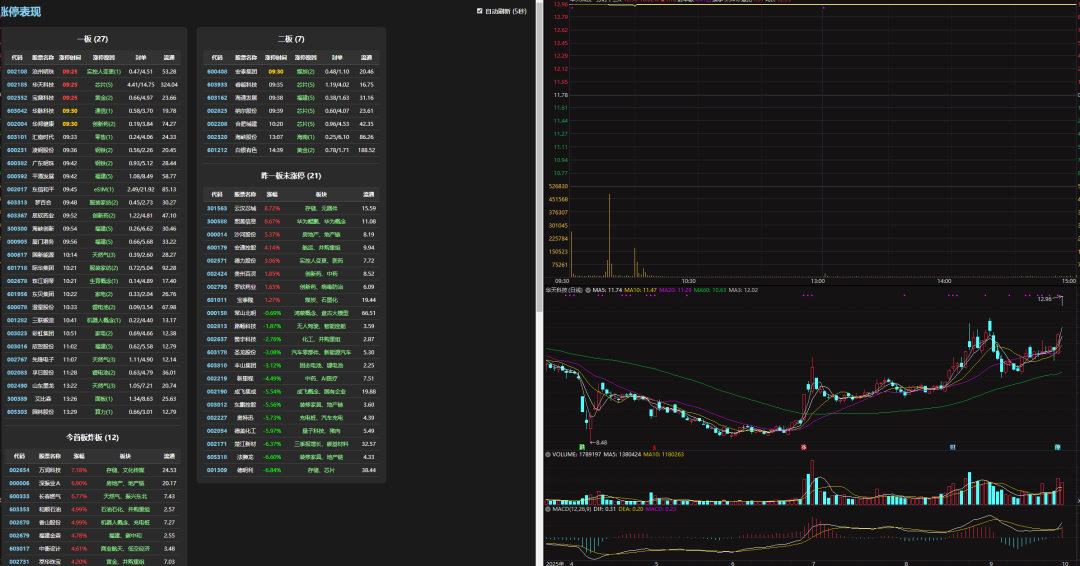Click the 涨停表现 page title
The width and height of the screenshot is (1080, 566).
coord(21,12)
